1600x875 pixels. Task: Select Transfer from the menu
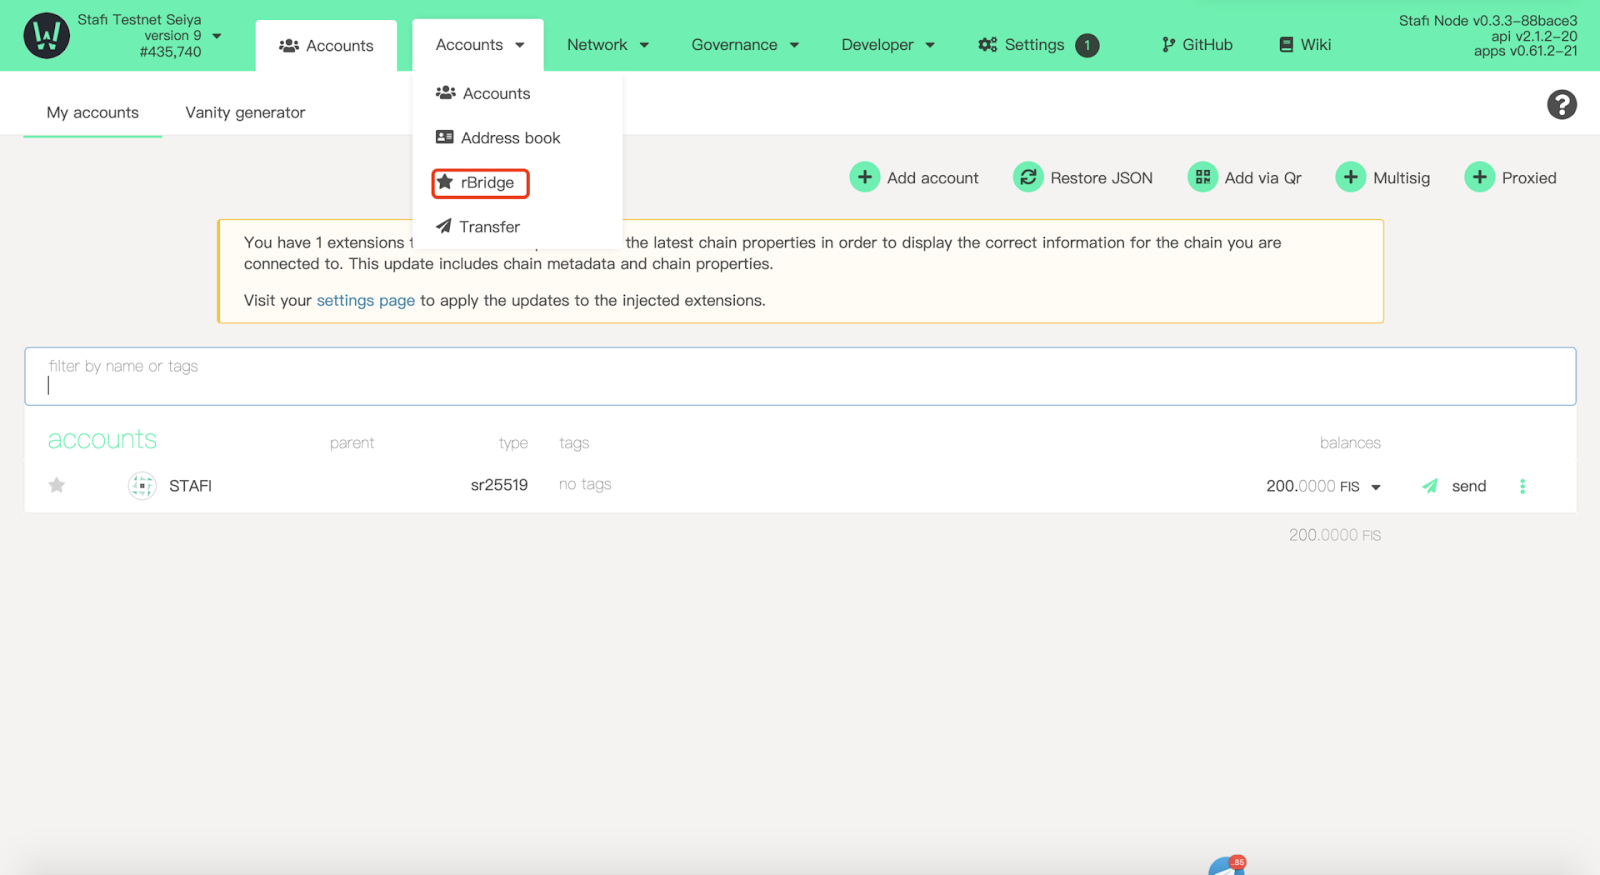pyautogui.click(x=478, y=227)
